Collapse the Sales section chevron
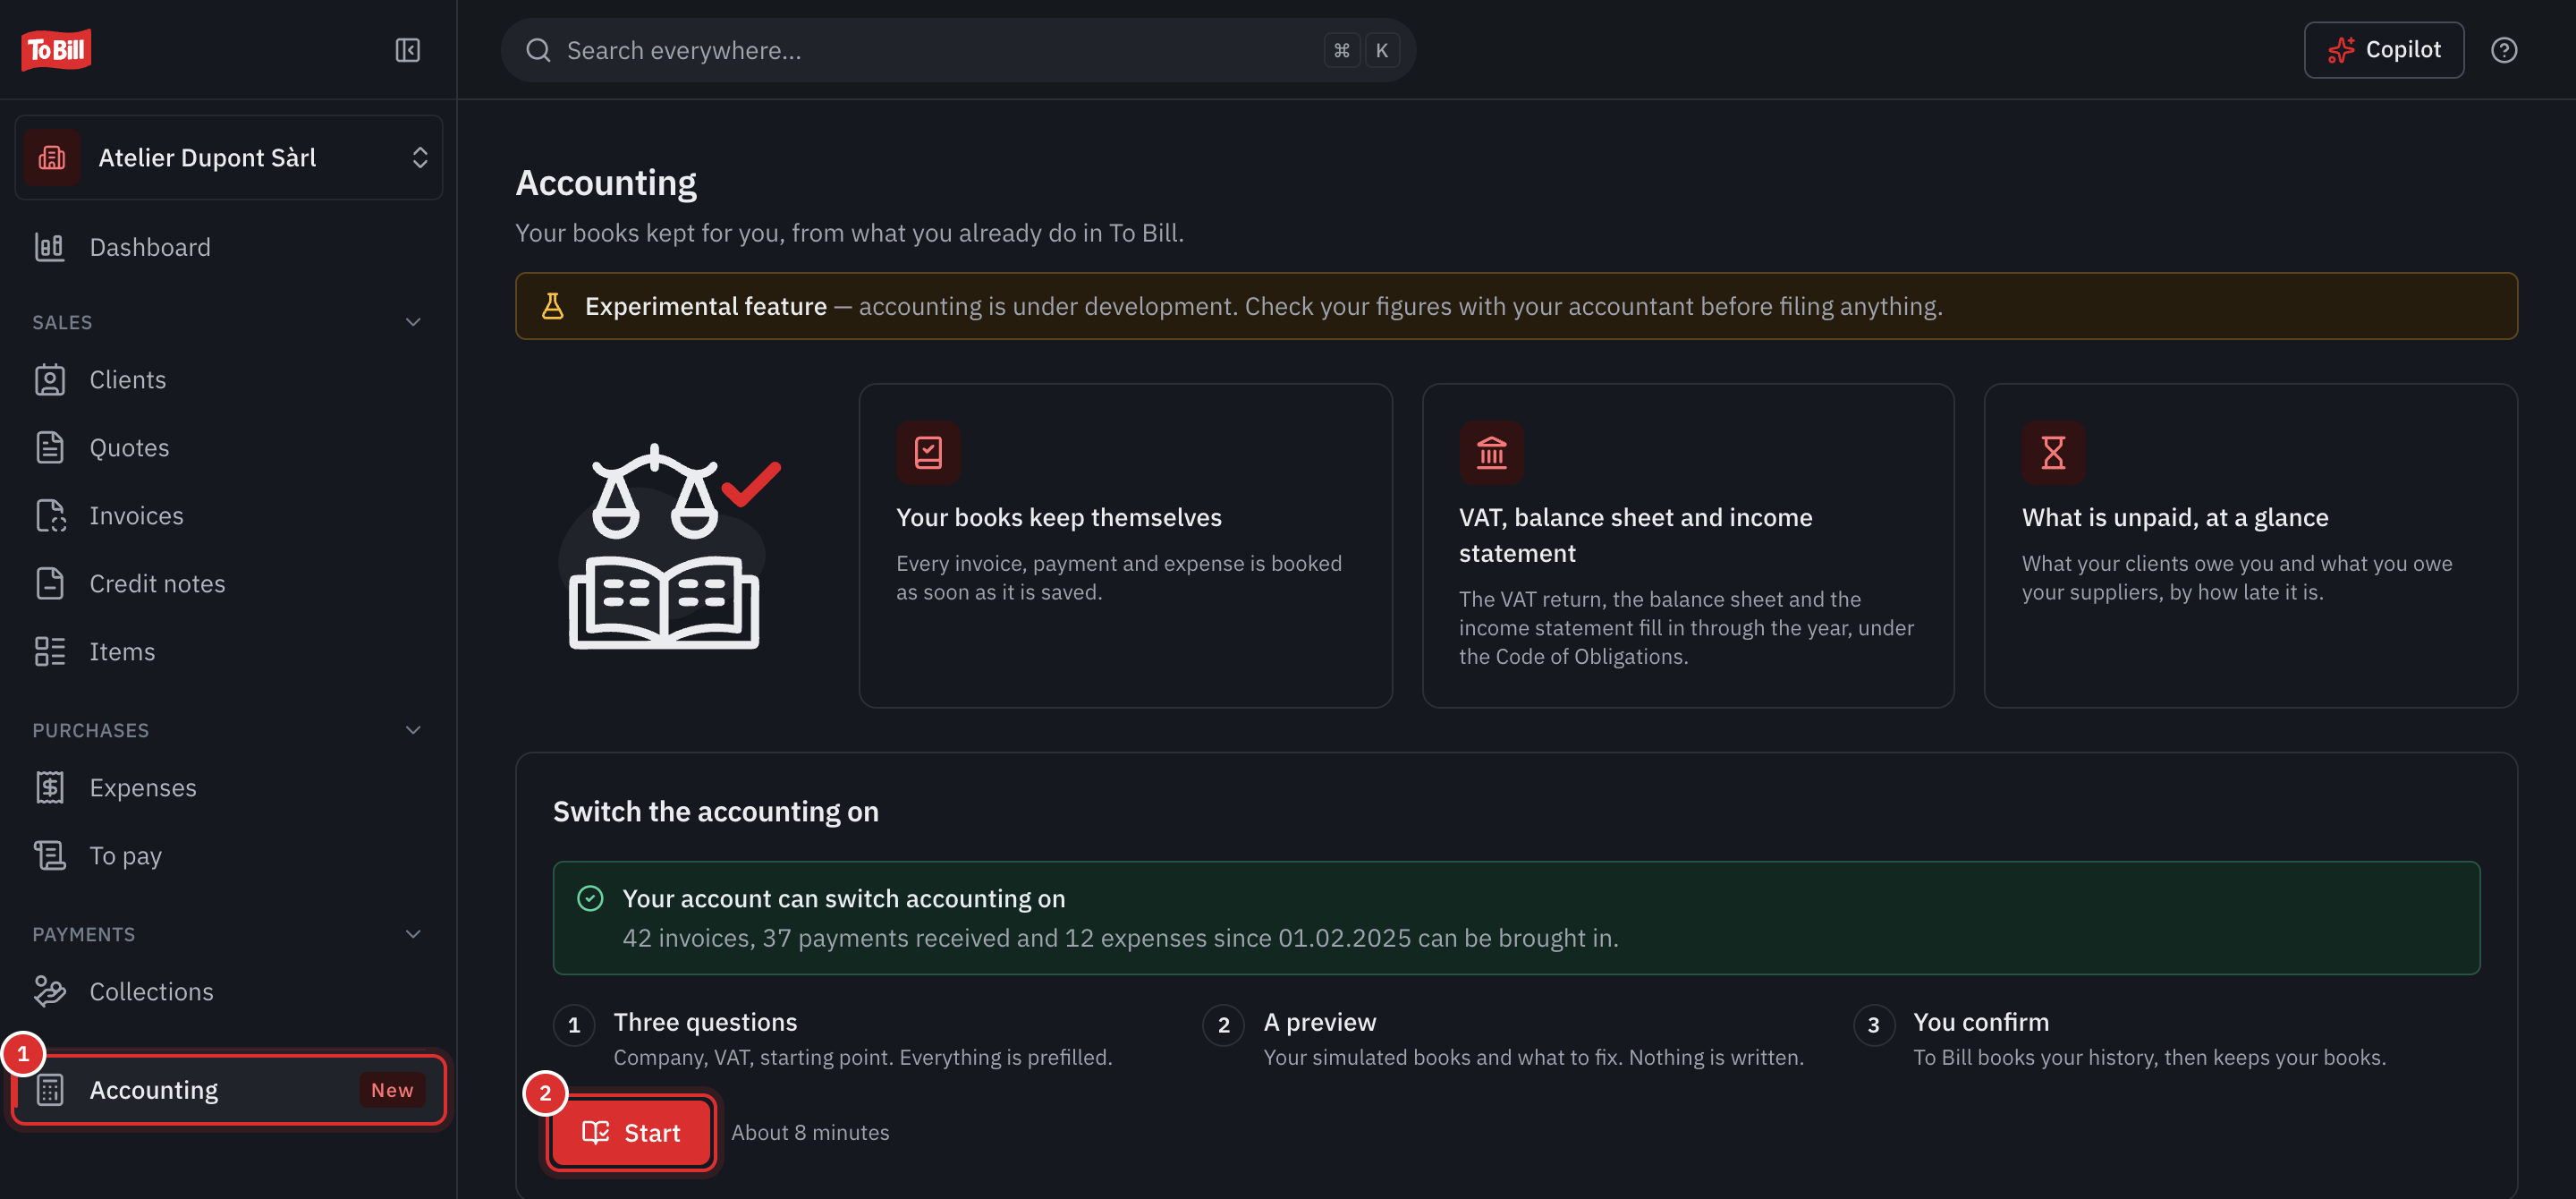 (x=413, y=322)
